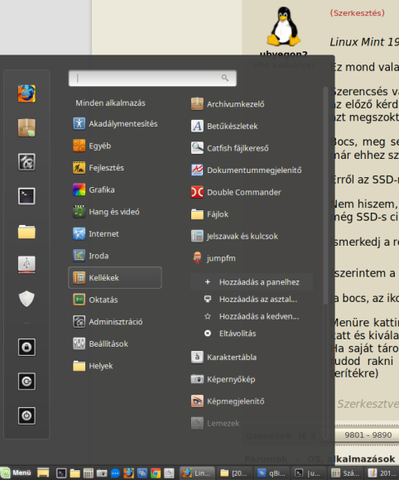Screen dimensions: 399x480
Task: Click the 9801 - 9890 page range
Action: [368, 435]
